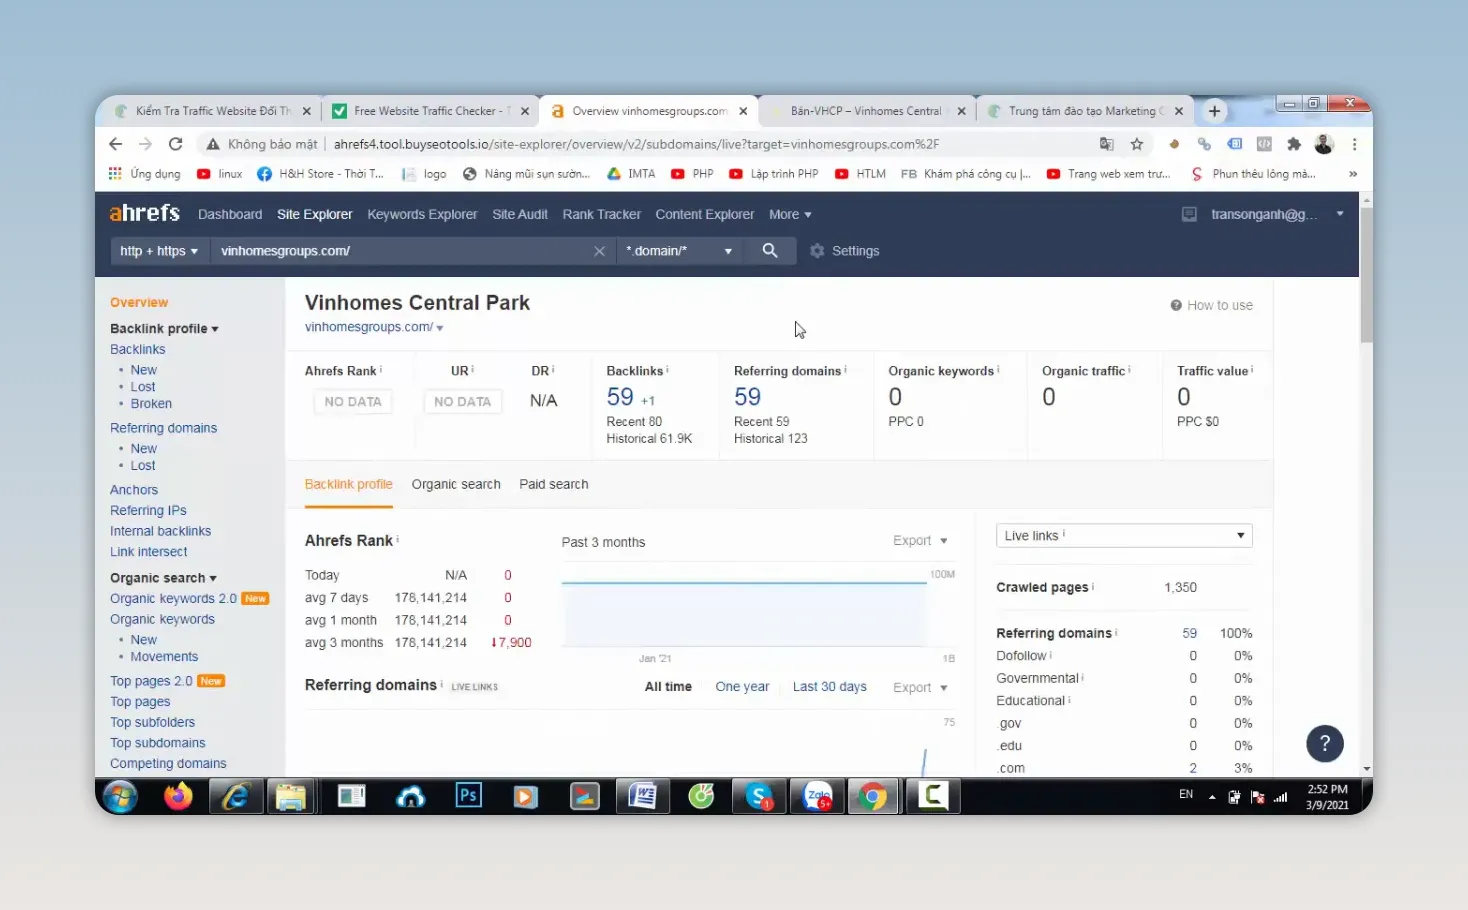Select the Last 30 days time range

pyautogui.click(x=830, y=687)
